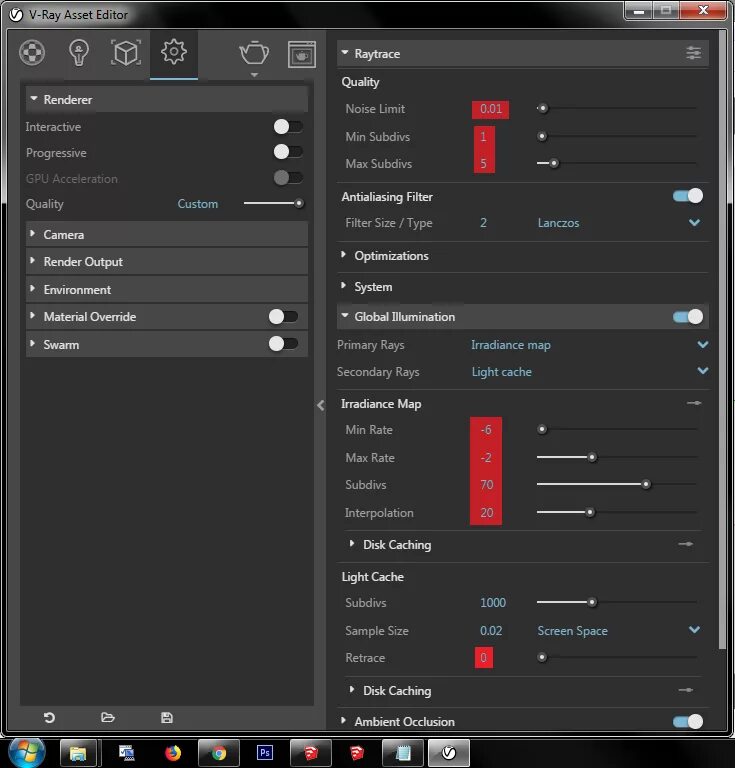Image resolution: width=735 pixels, height=768 pixels.
Task: Expand the Environment section
Action: (x=166, y=289)
